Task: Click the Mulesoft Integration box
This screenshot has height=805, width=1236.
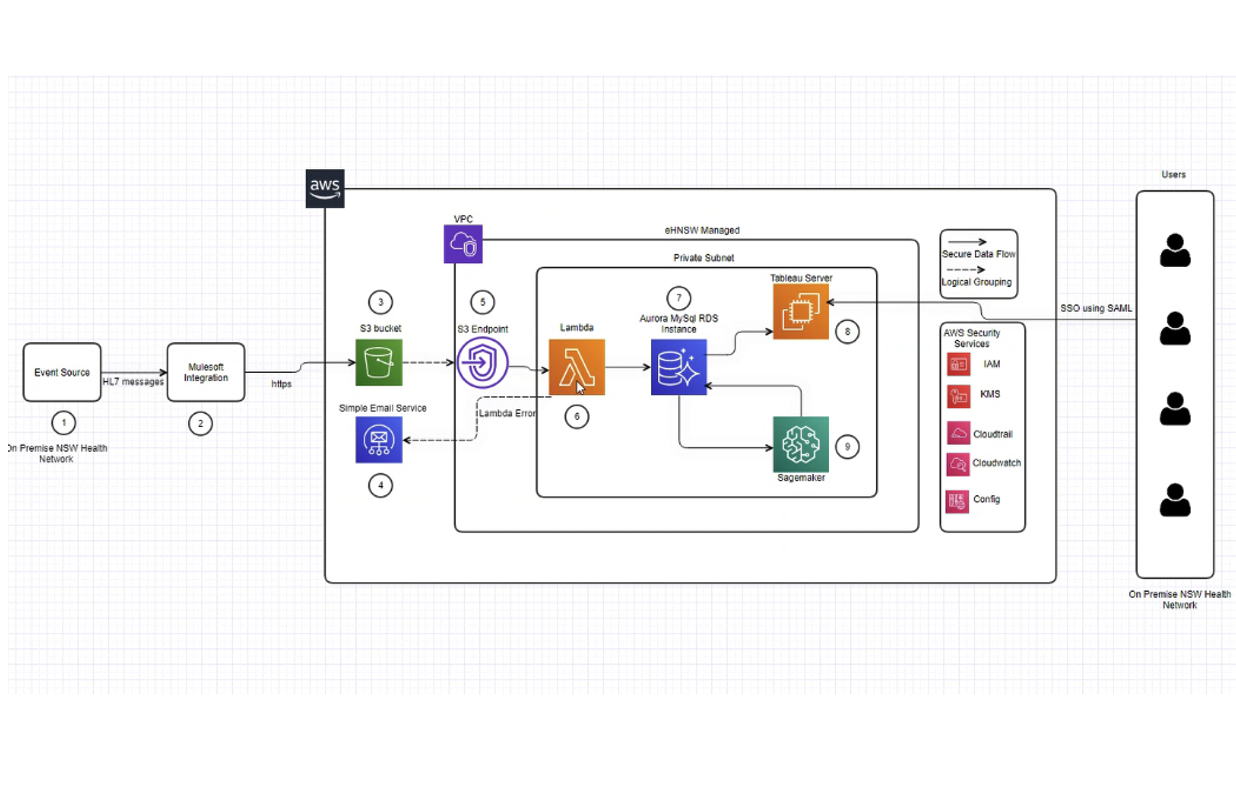Action: click(205, 373)
